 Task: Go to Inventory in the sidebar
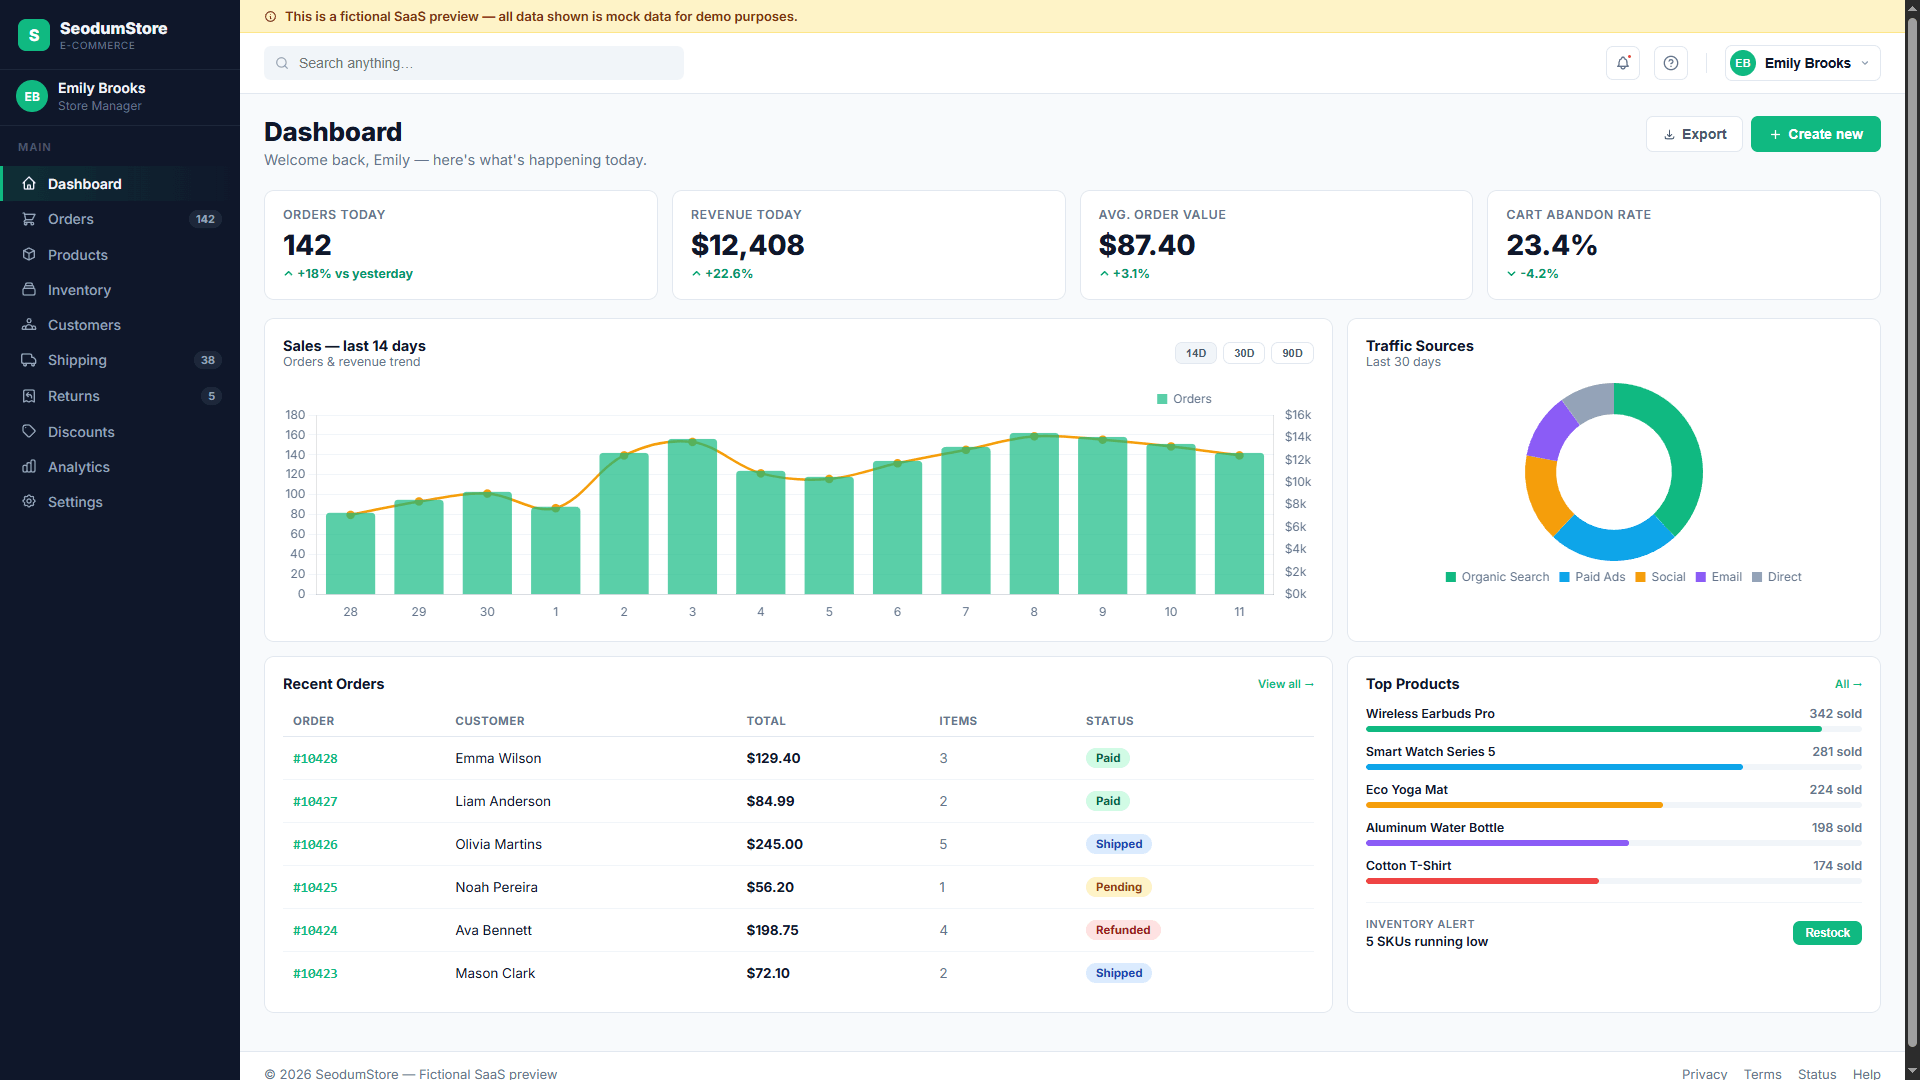coord(120,290)
